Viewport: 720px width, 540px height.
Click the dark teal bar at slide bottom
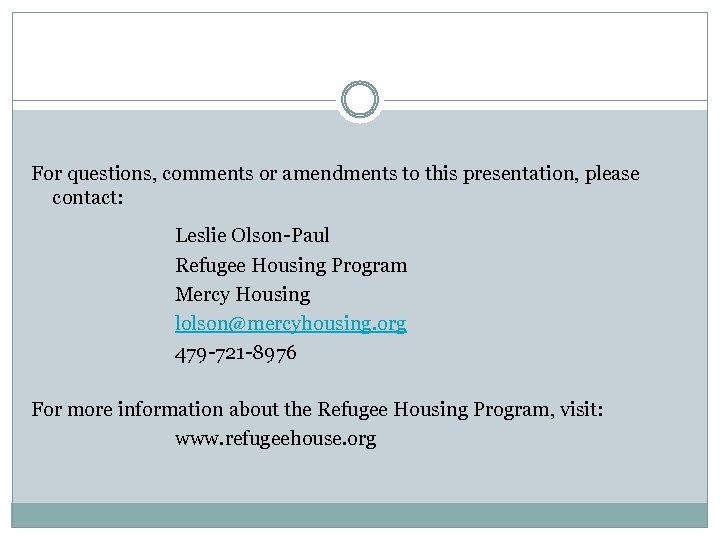(x=360, y=514)
